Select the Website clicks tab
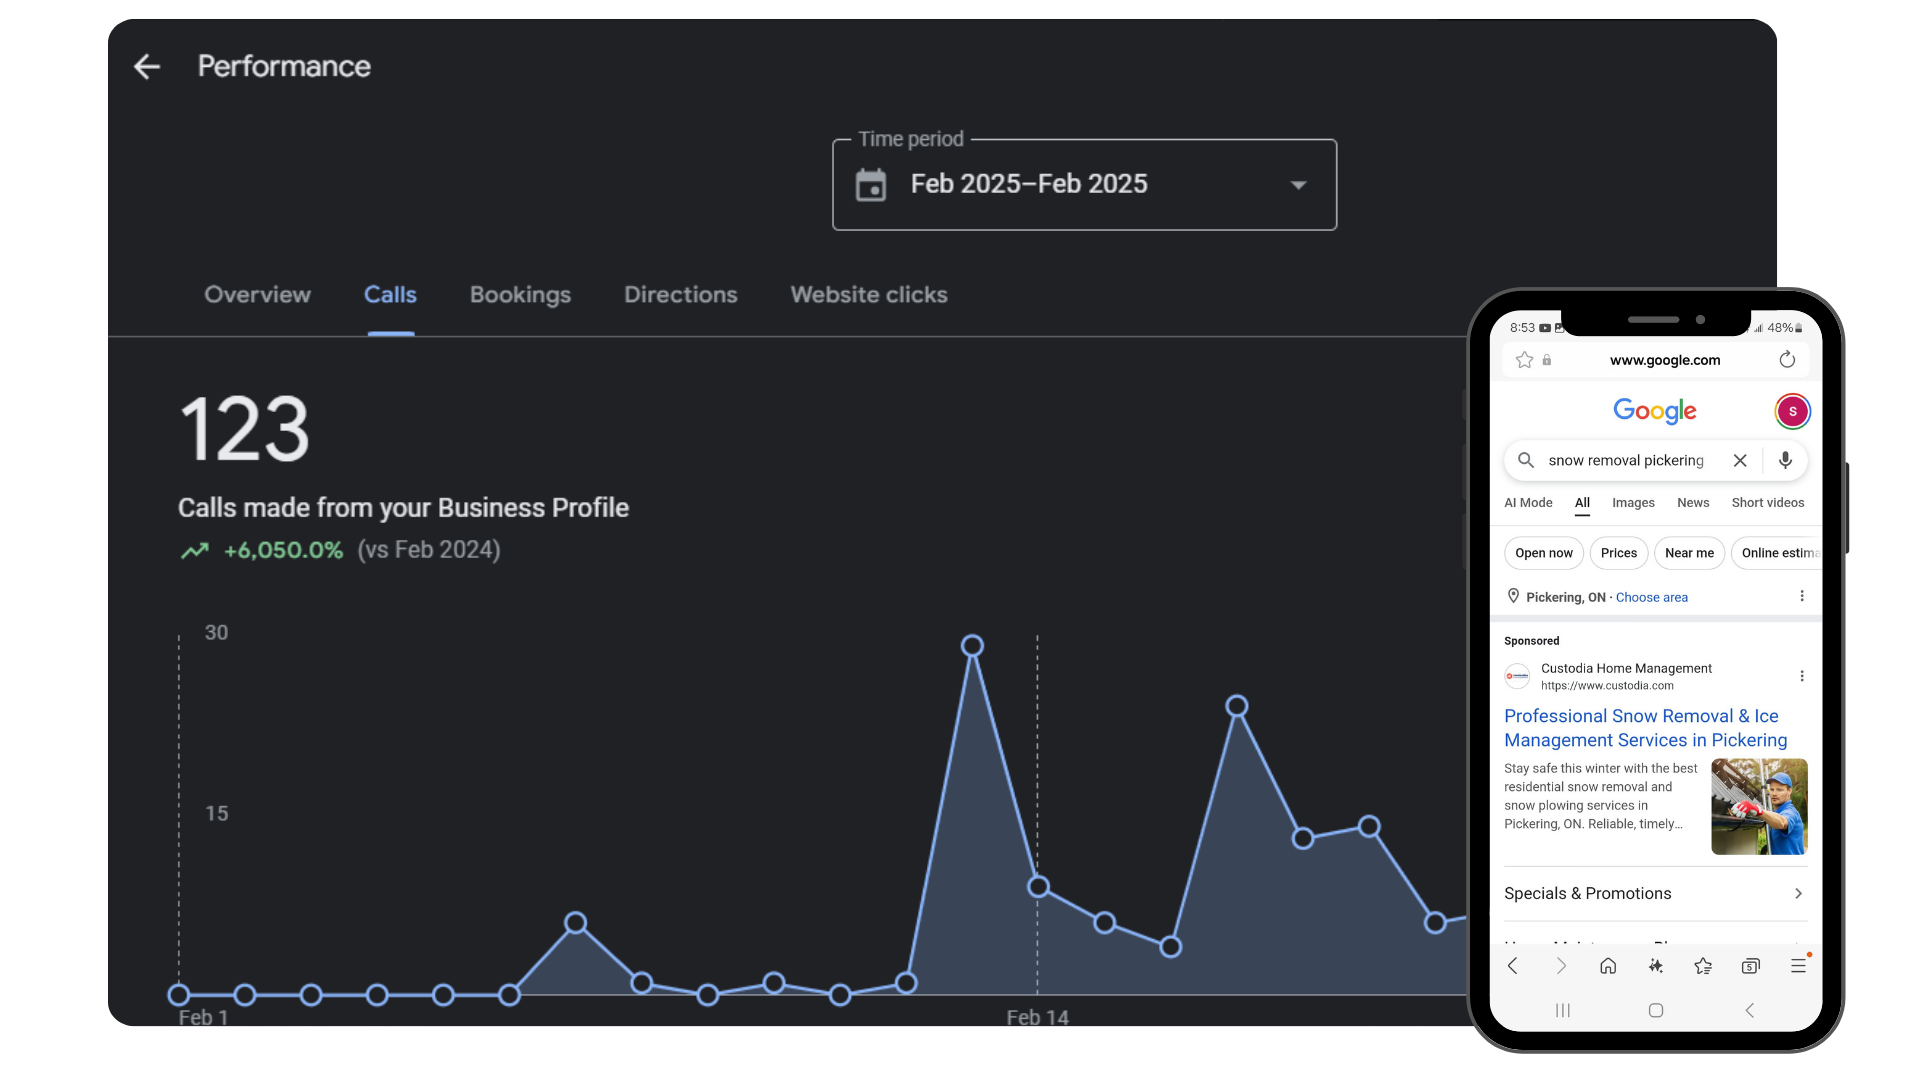Image resolution: width=1920 pixels, height=1080 pixels. [x=868, y=295]
